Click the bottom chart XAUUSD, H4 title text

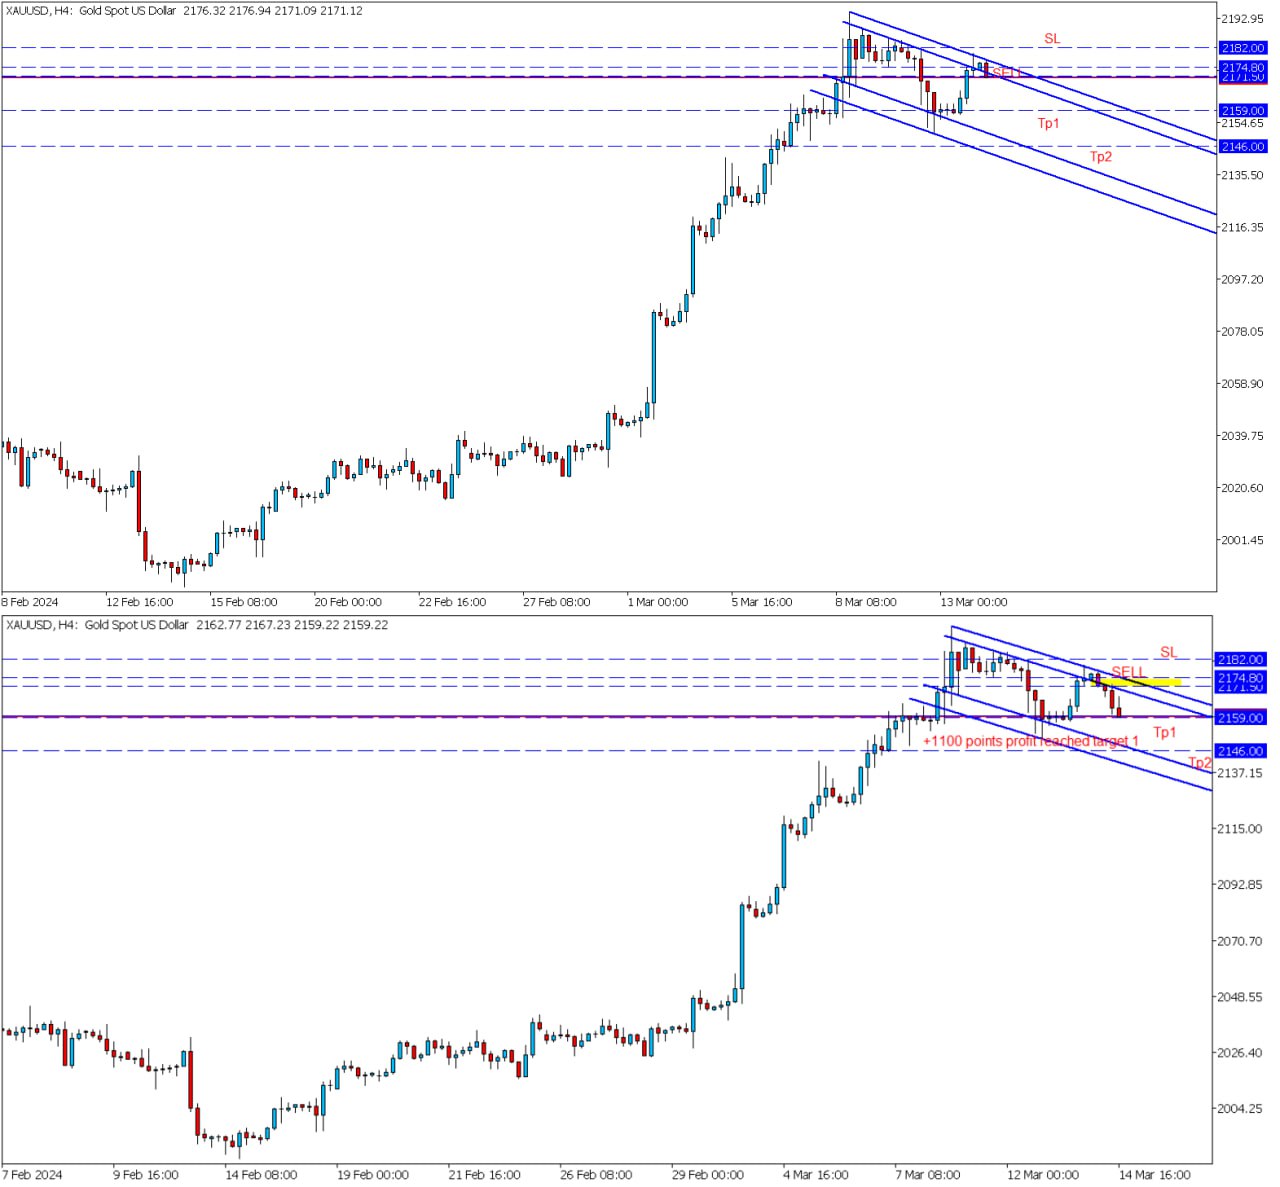click(x=197, y=625)
